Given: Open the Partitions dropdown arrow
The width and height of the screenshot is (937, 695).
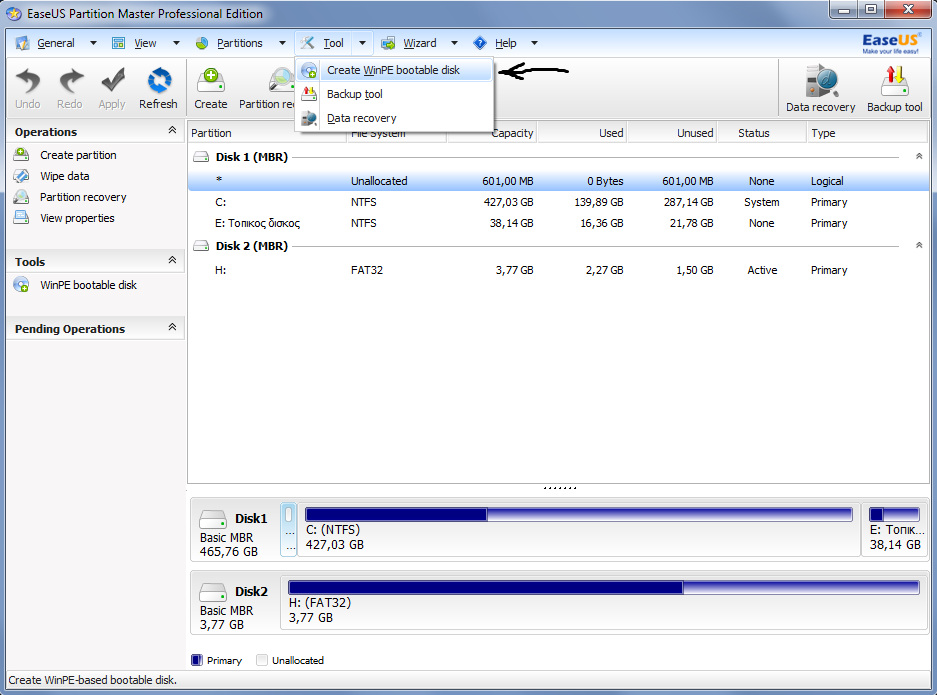Looking at the screenshot, I should (283, 43).
